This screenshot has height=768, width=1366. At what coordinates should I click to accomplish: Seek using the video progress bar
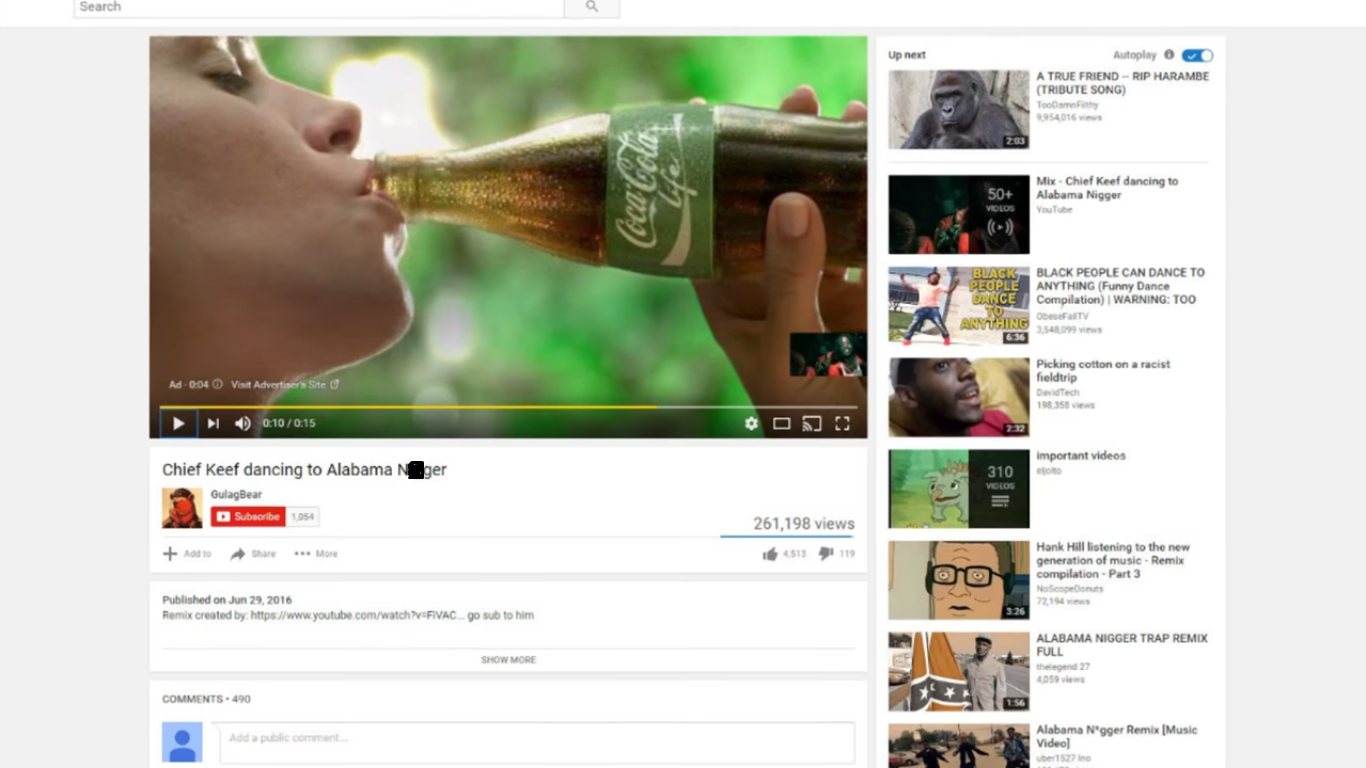click(x=508, y=407)
